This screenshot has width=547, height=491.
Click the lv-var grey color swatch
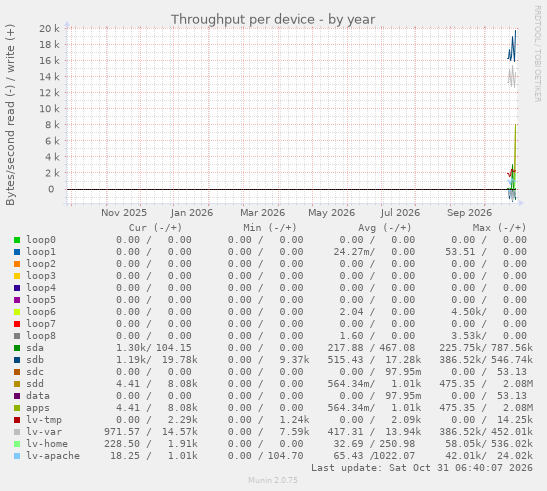coord(17,432)
